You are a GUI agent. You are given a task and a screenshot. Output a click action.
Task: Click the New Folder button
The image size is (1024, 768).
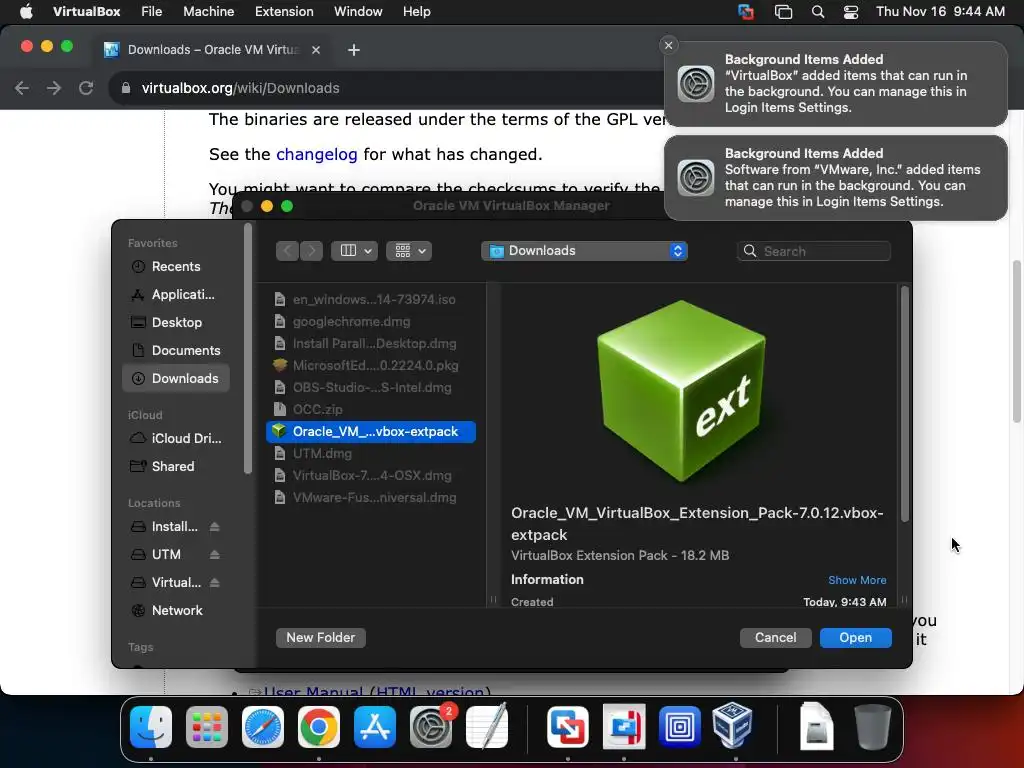[321, 637]
